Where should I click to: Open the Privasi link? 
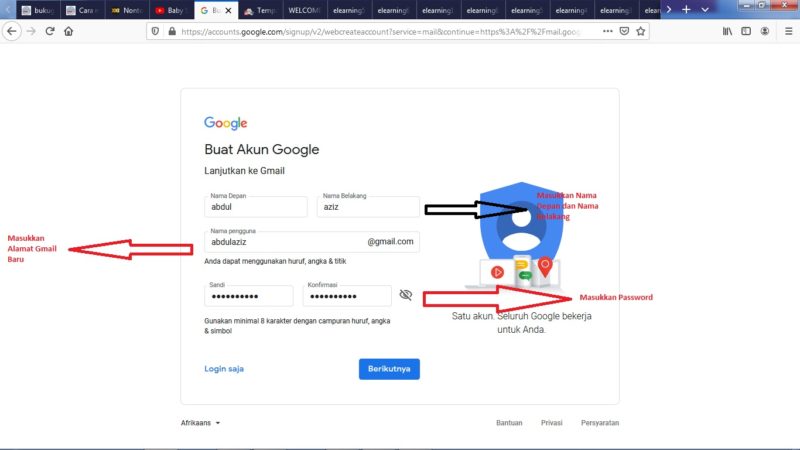click(552, 422)
